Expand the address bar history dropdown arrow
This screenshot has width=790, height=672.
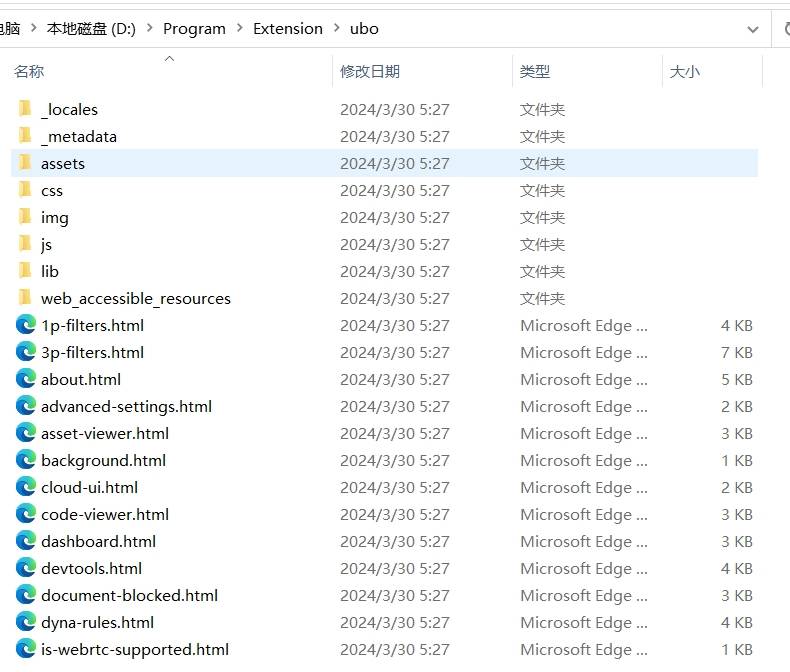tap(753, 29)
